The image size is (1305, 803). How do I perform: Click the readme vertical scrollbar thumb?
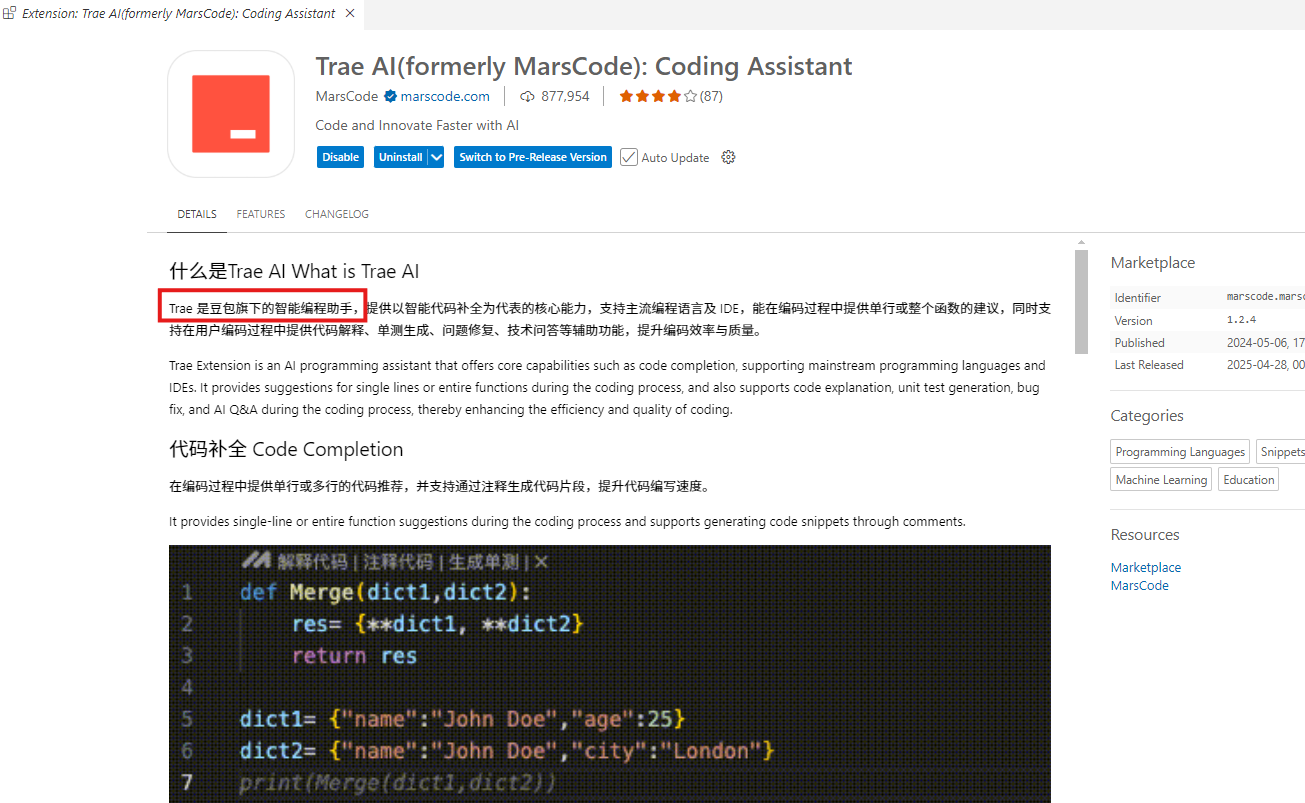click(1081, 302)
